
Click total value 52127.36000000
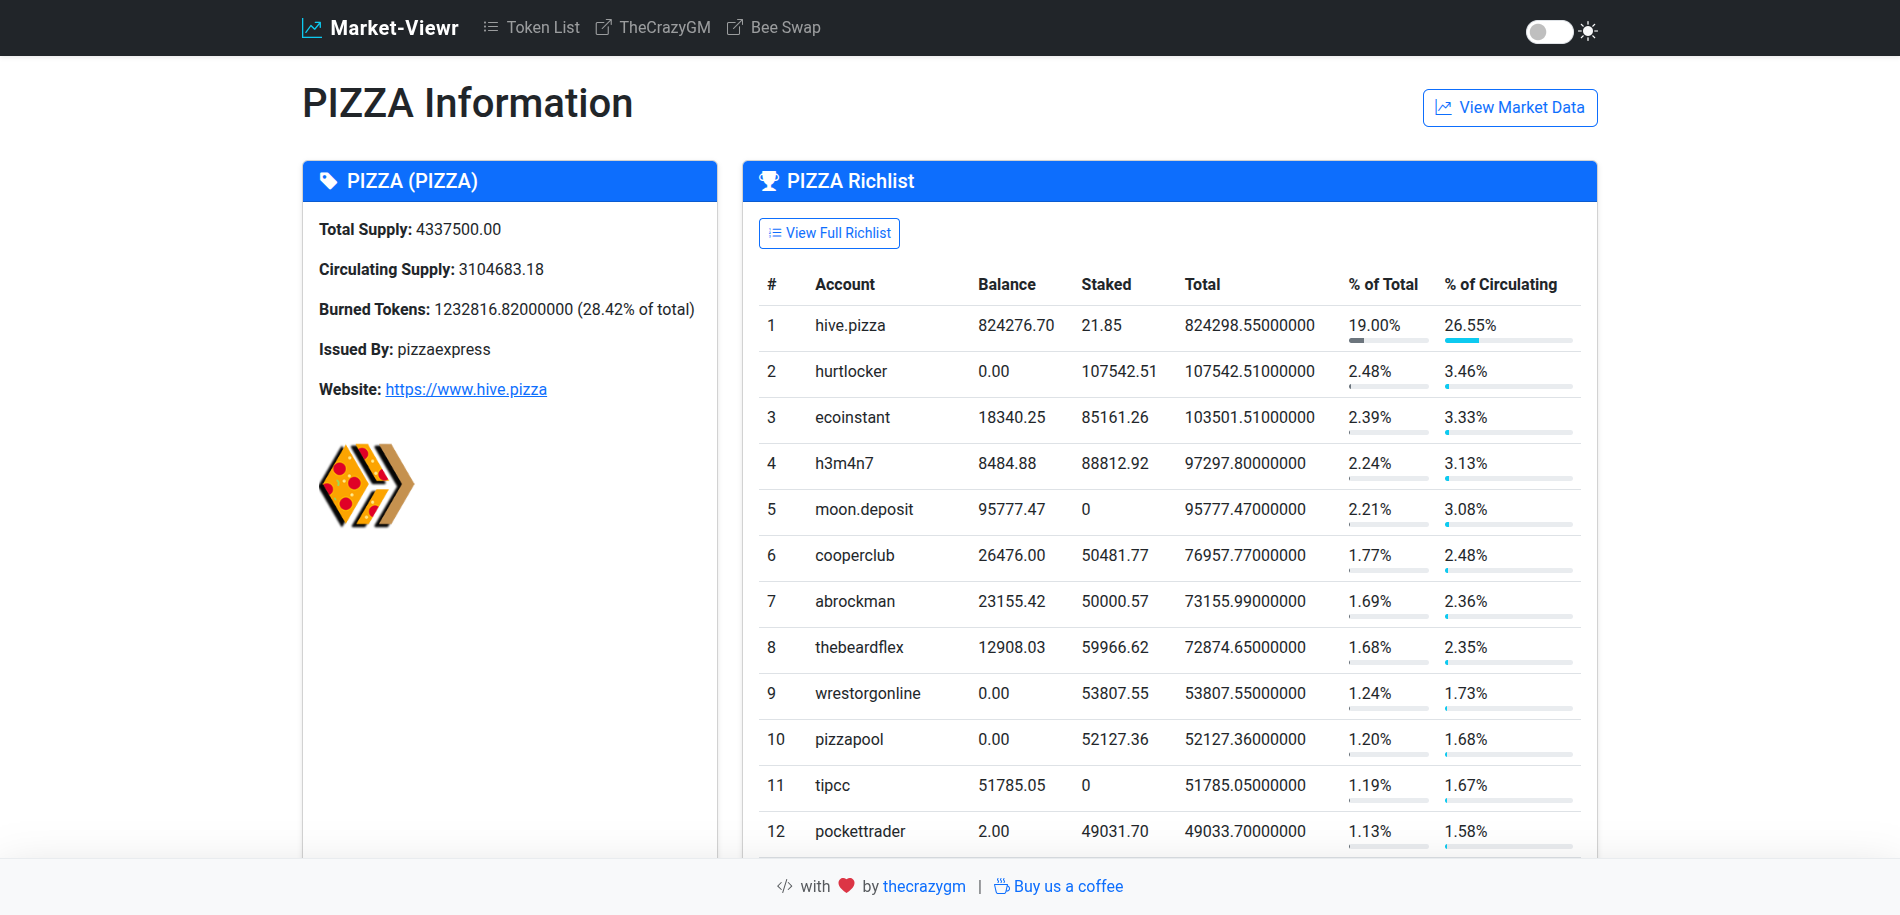pyautogui.click(x=1245, y=739)
